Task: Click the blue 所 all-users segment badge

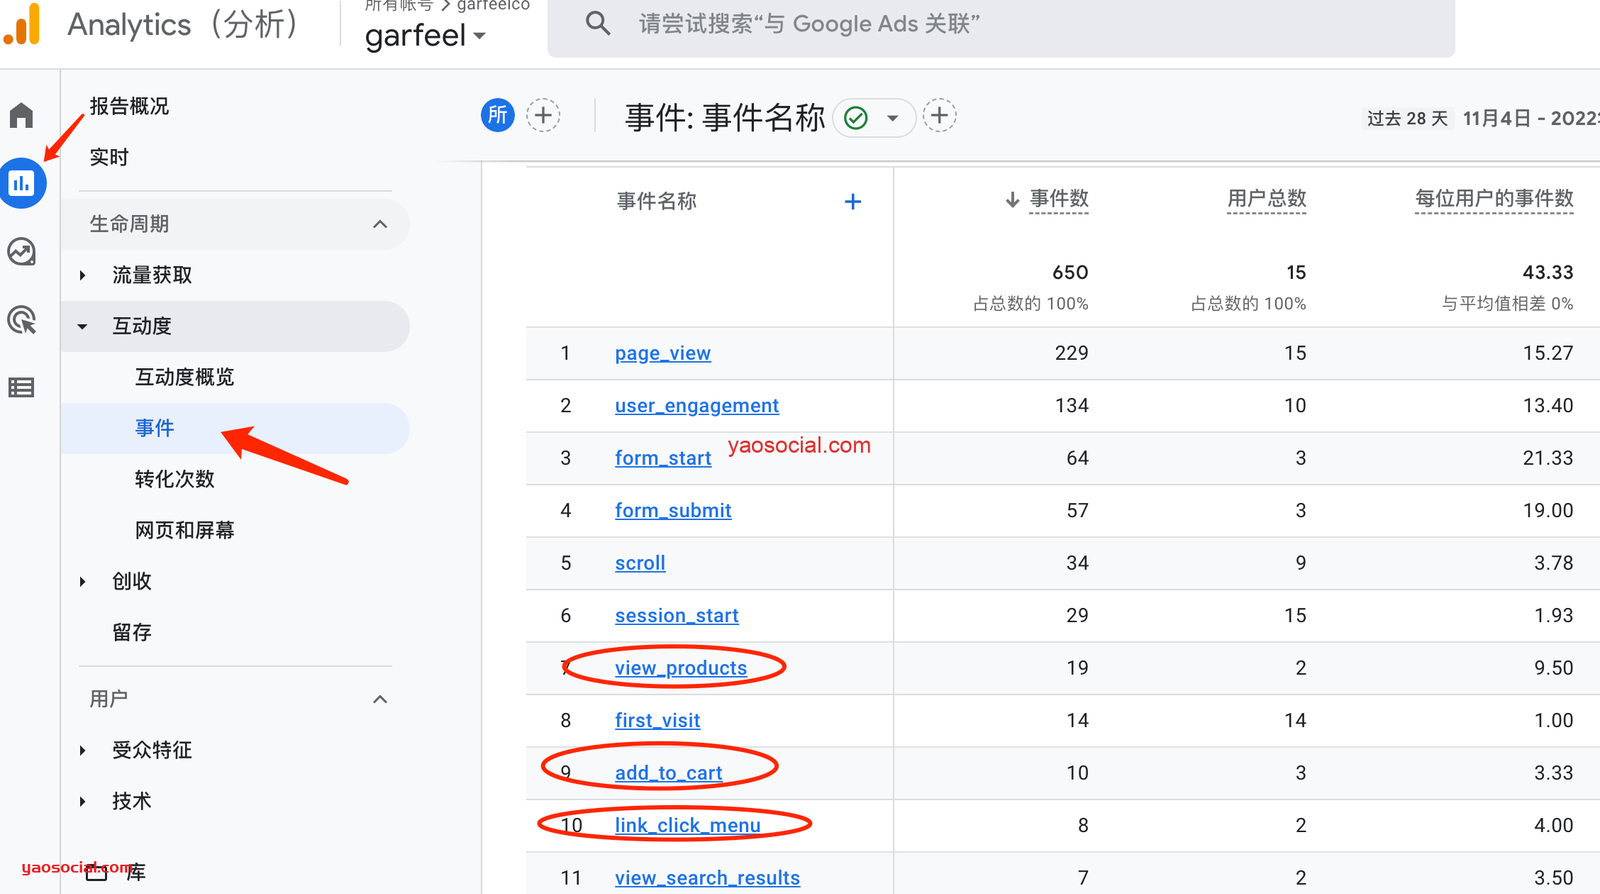Action: 497,116
